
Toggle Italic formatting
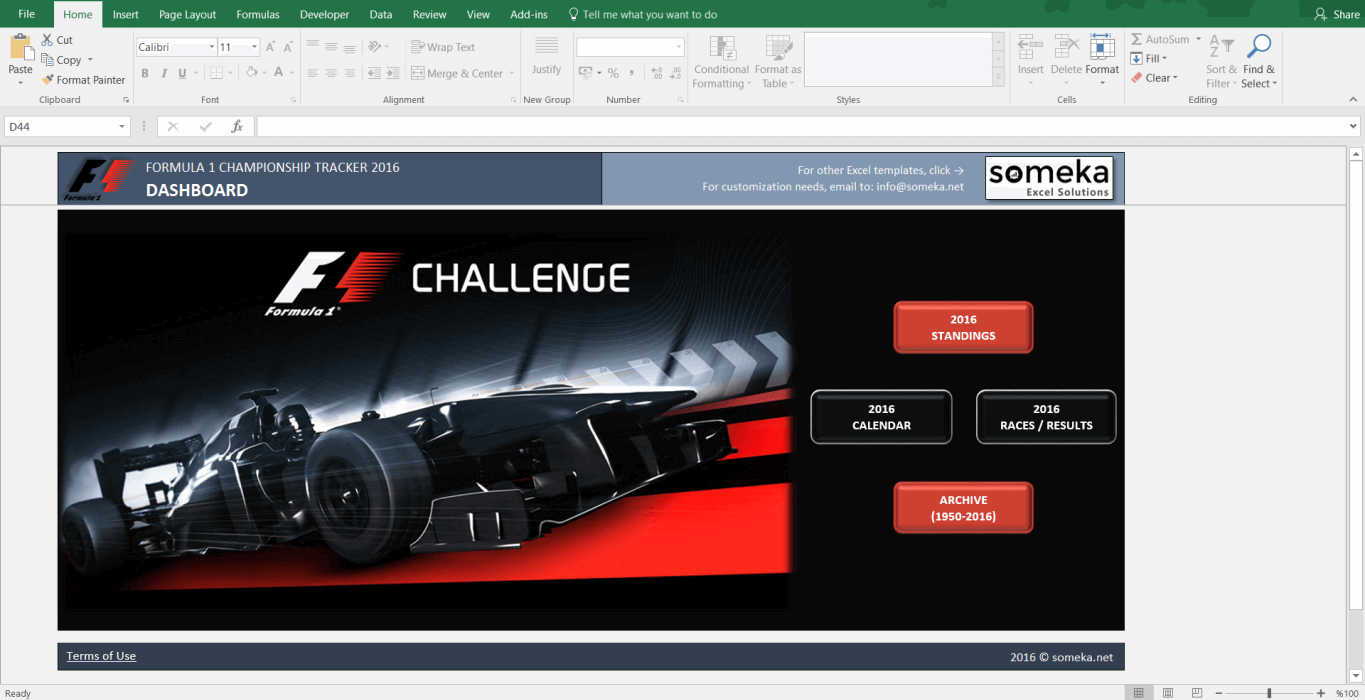[x=163, y=73]
